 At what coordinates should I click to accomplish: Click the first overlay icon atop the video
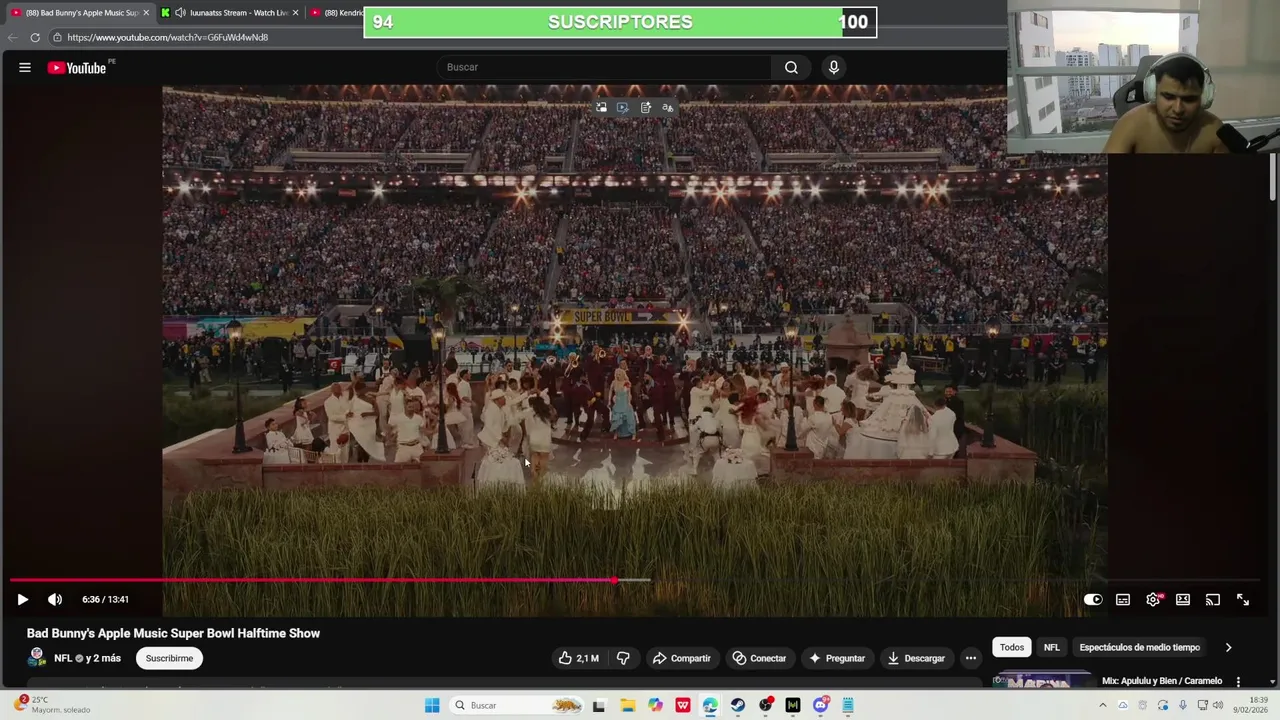coord(601,107)
